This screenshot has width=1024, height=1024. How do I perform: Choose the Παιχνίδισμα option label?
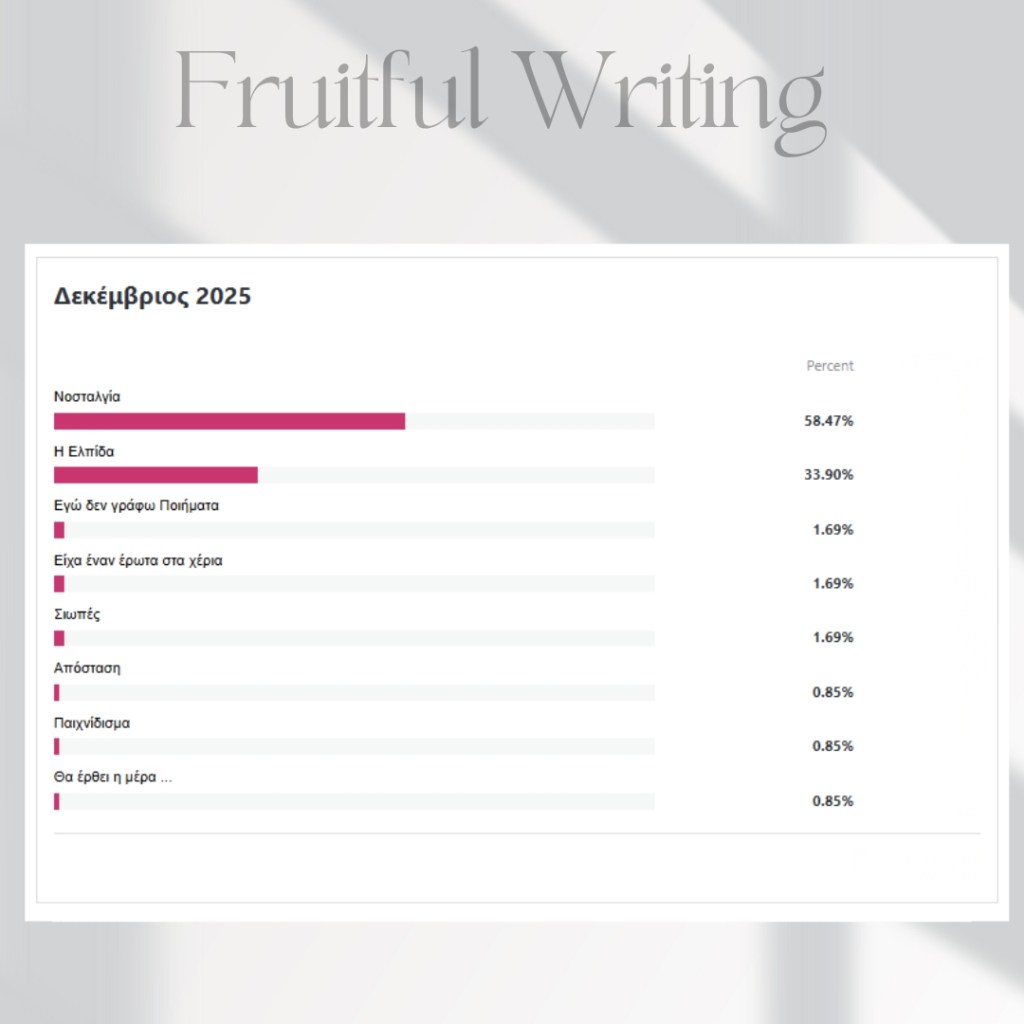[x=92, y=723]
